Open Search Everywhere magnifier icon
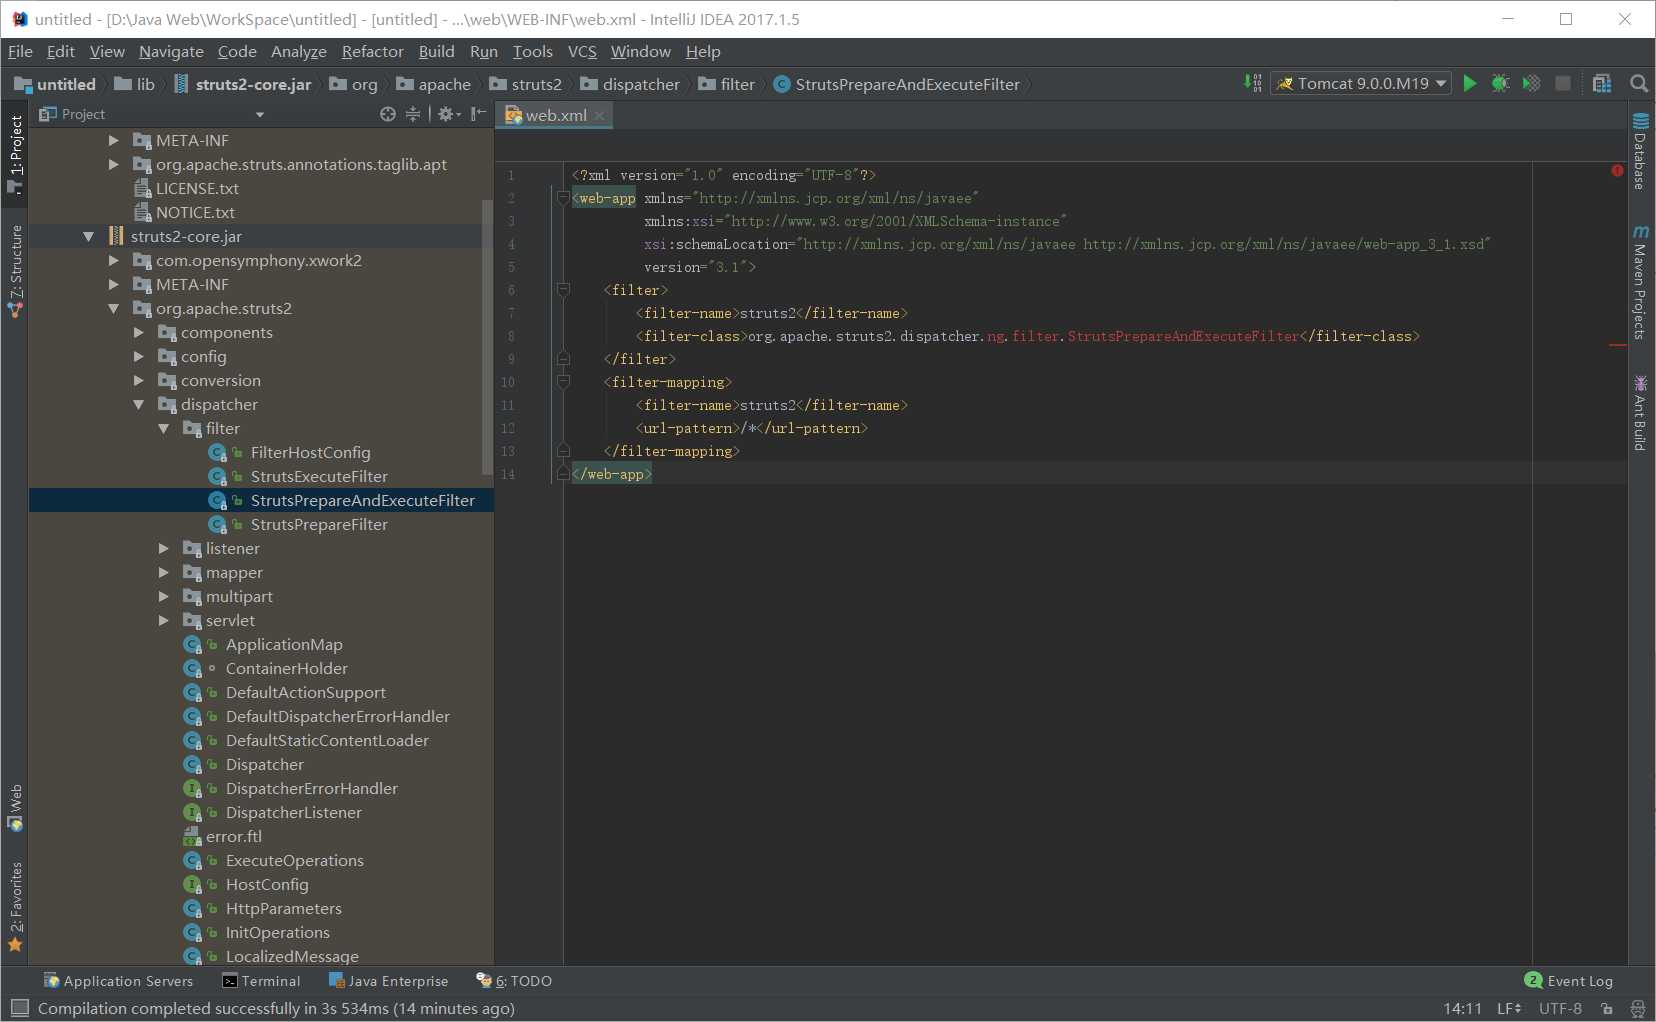Viewport: 1656px width, 1022px height. (x=1639, y=84)
